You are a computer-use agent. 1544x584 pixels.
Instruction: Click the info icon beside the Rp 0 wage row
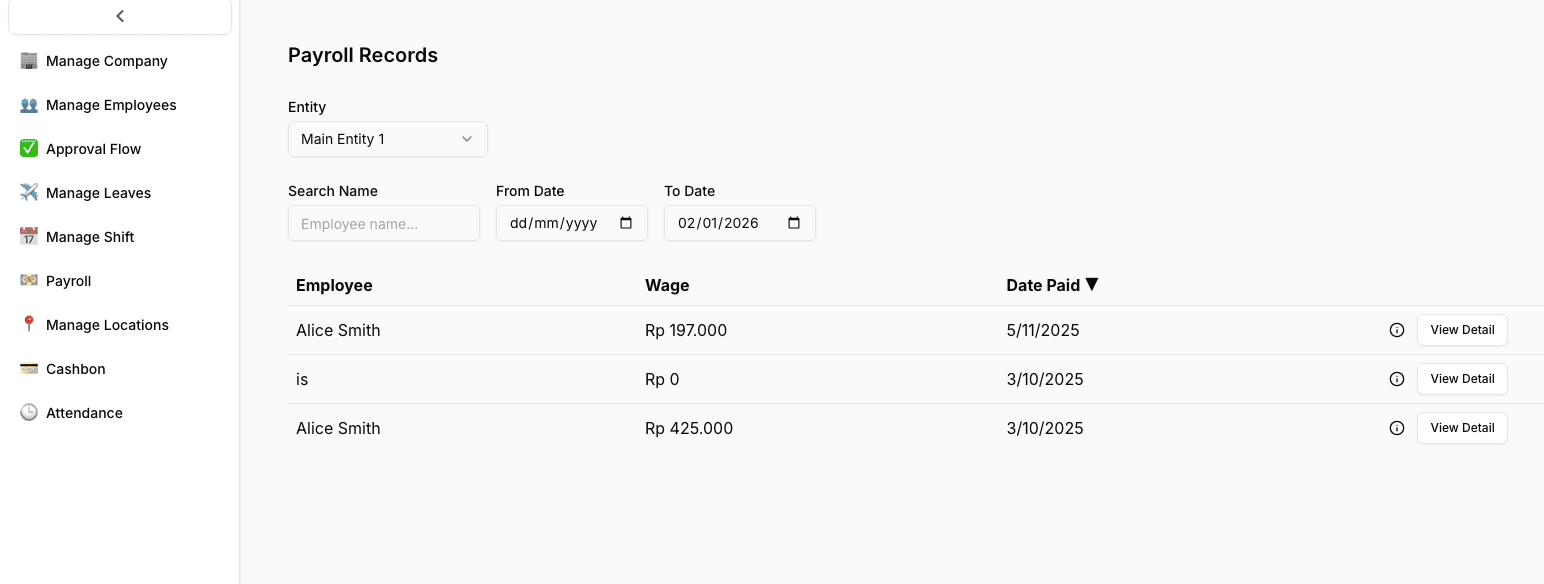1397,379
